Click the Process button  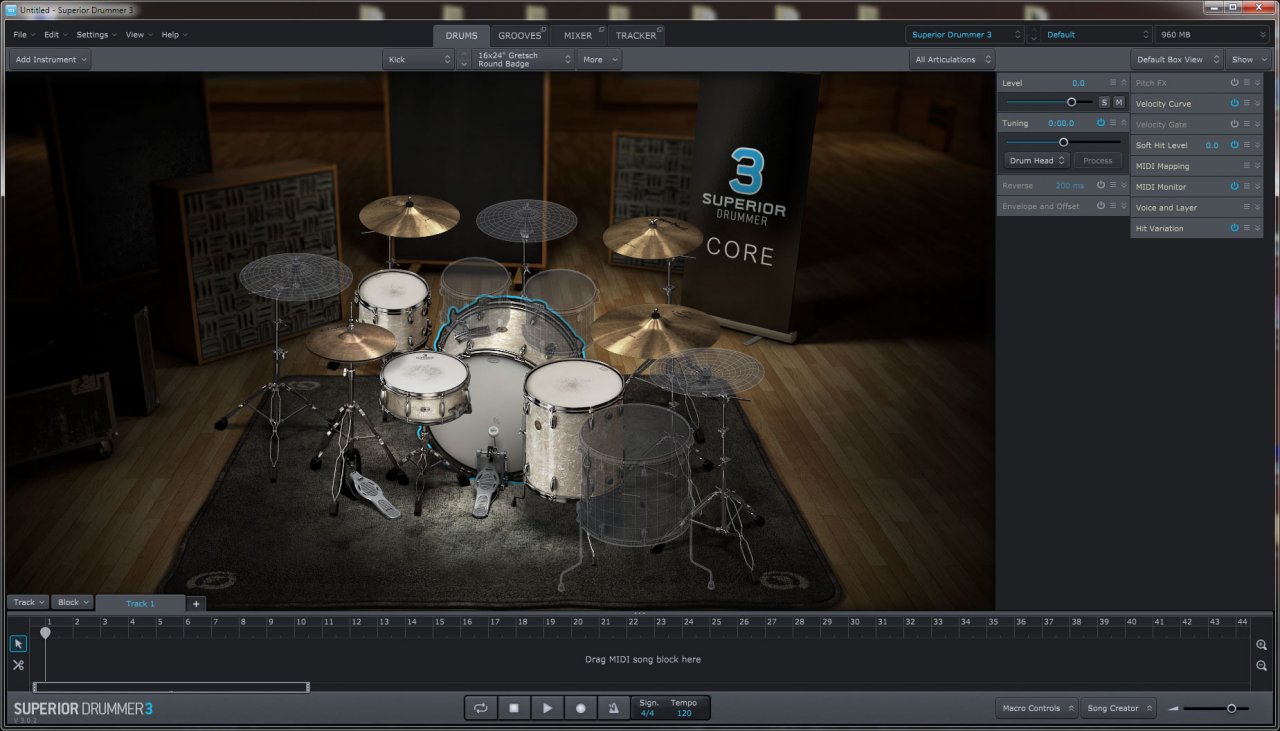(x=1098, y=160)
